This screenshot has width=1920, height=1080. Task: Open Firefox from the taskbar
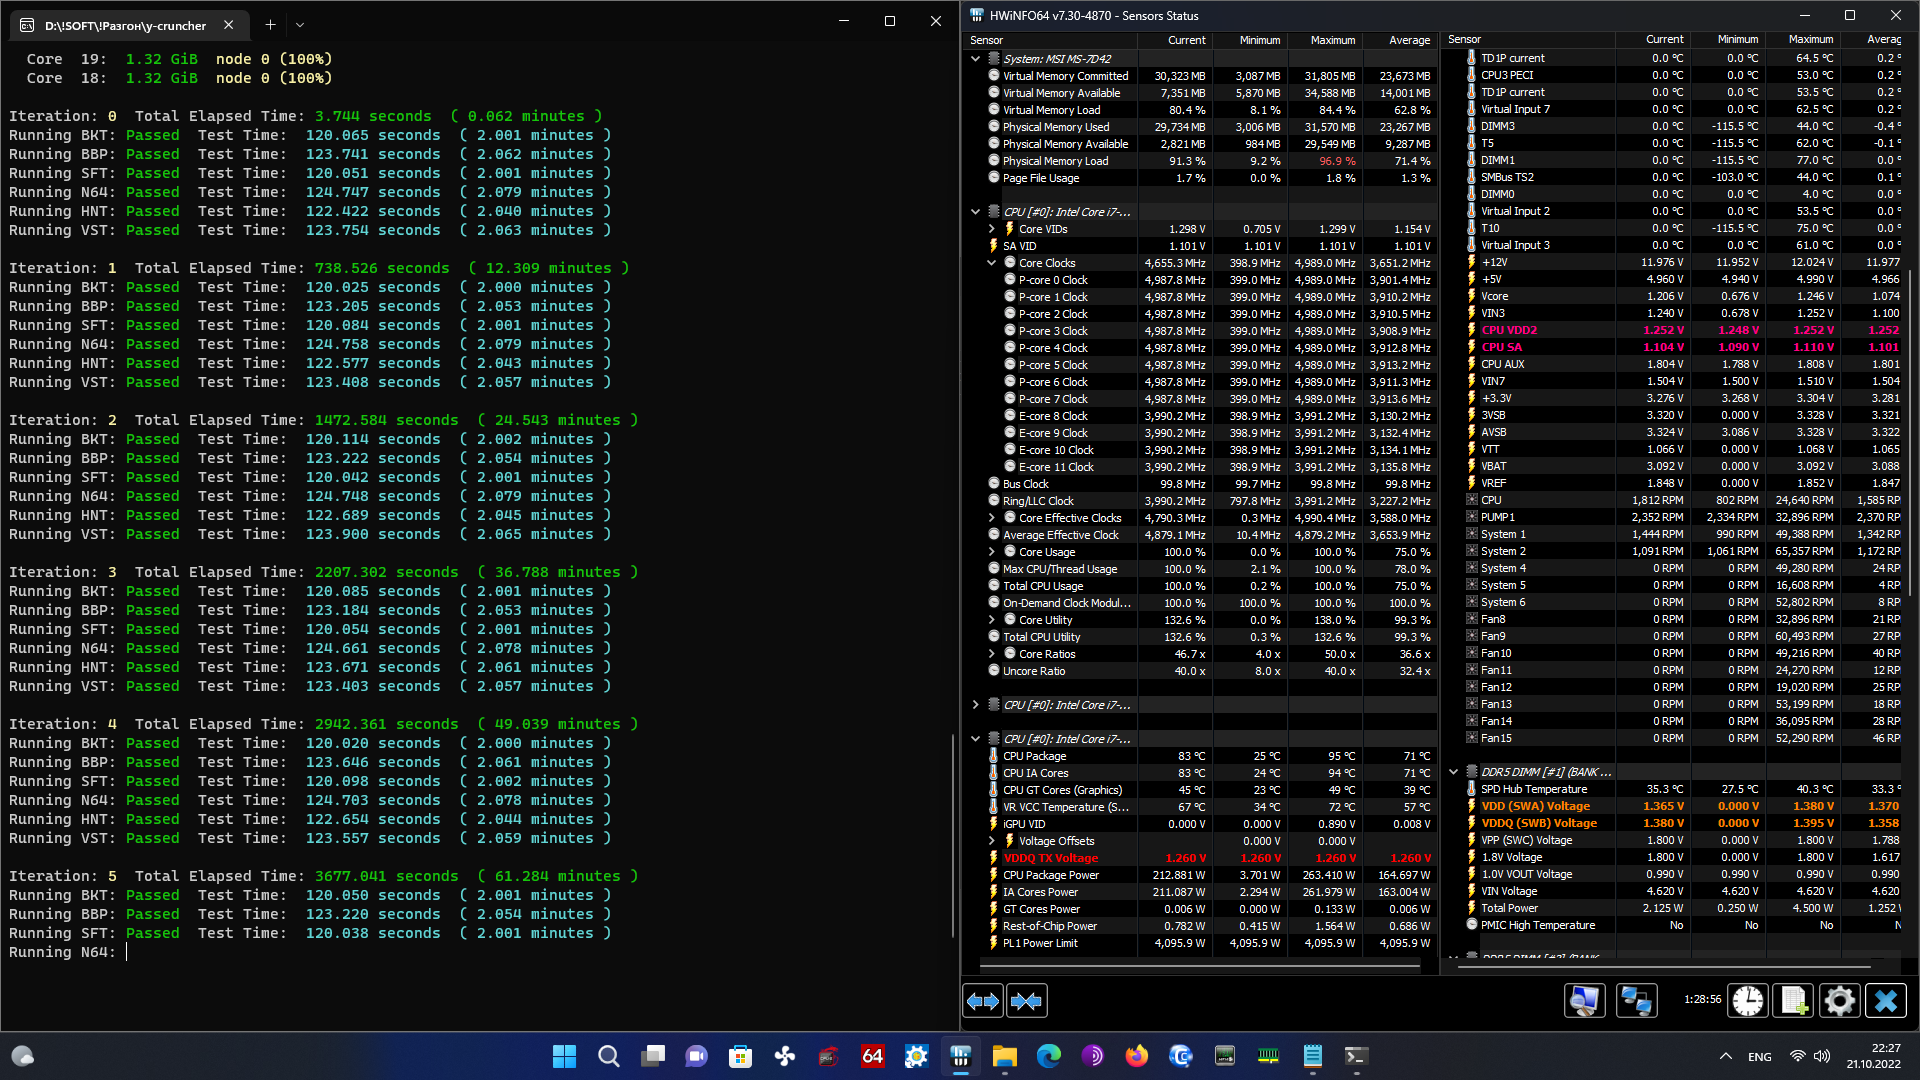coord(1136,1056)
